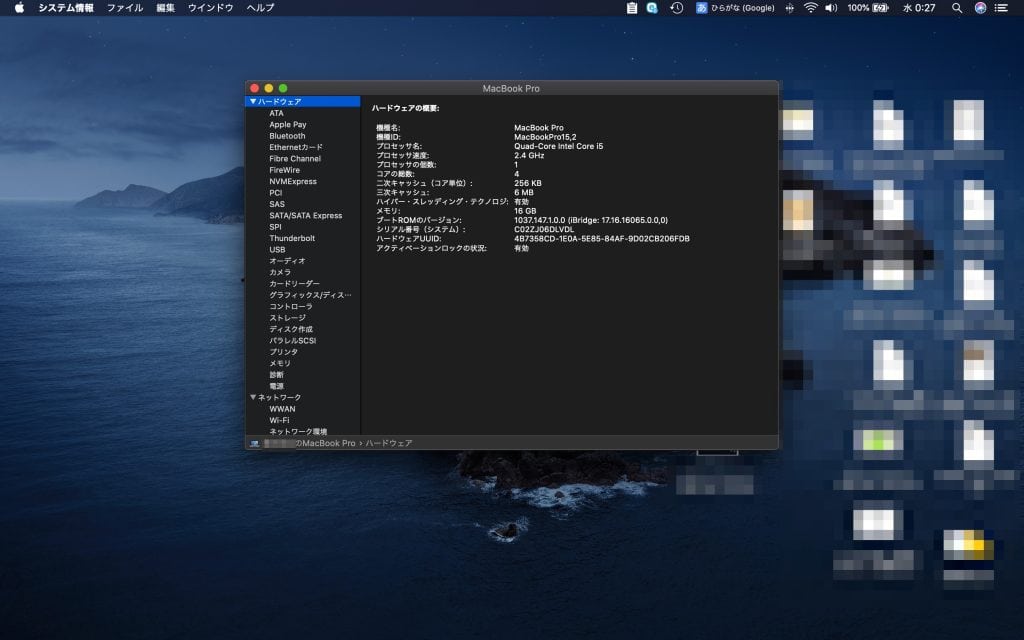Click the MacBookPro15,2 model ID value
The image size is (1024, 640).
545,137
